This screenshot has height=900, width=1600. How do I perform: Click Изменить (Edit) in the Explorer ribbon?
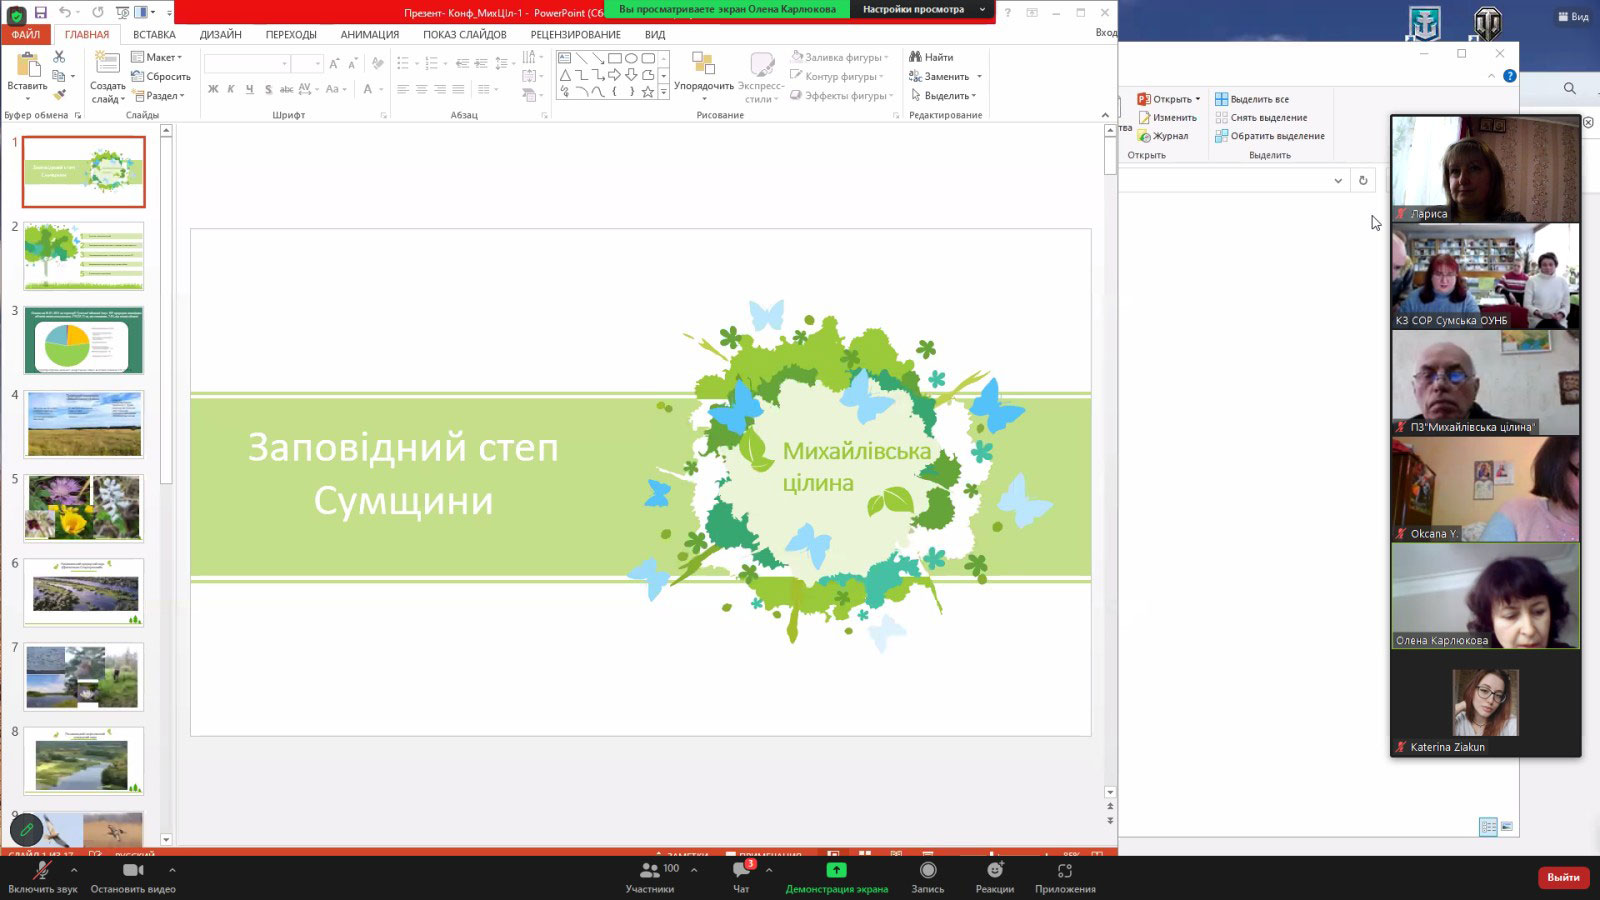pyautogui.click(x=1166, y=117)
